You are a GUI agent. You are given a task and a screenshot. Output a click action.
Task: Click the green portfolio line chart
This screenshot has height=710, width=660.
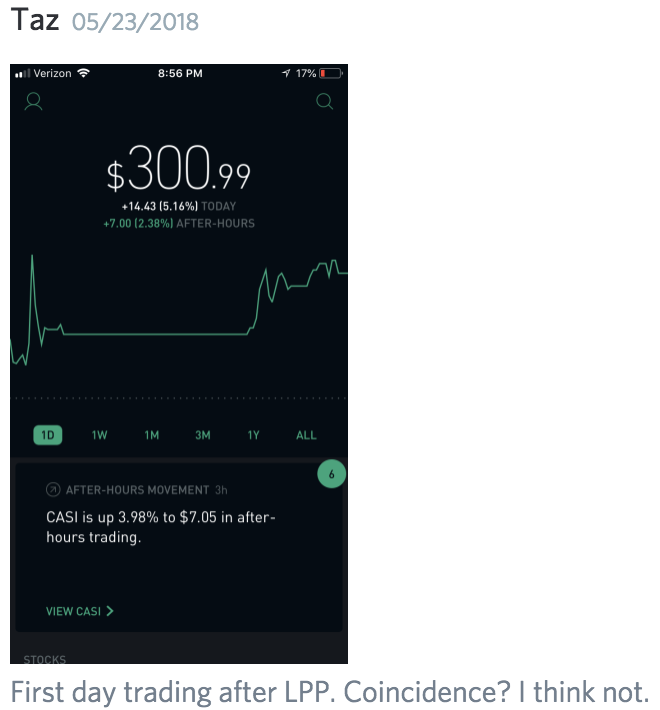pyautogui.click(x=150, y=333)
